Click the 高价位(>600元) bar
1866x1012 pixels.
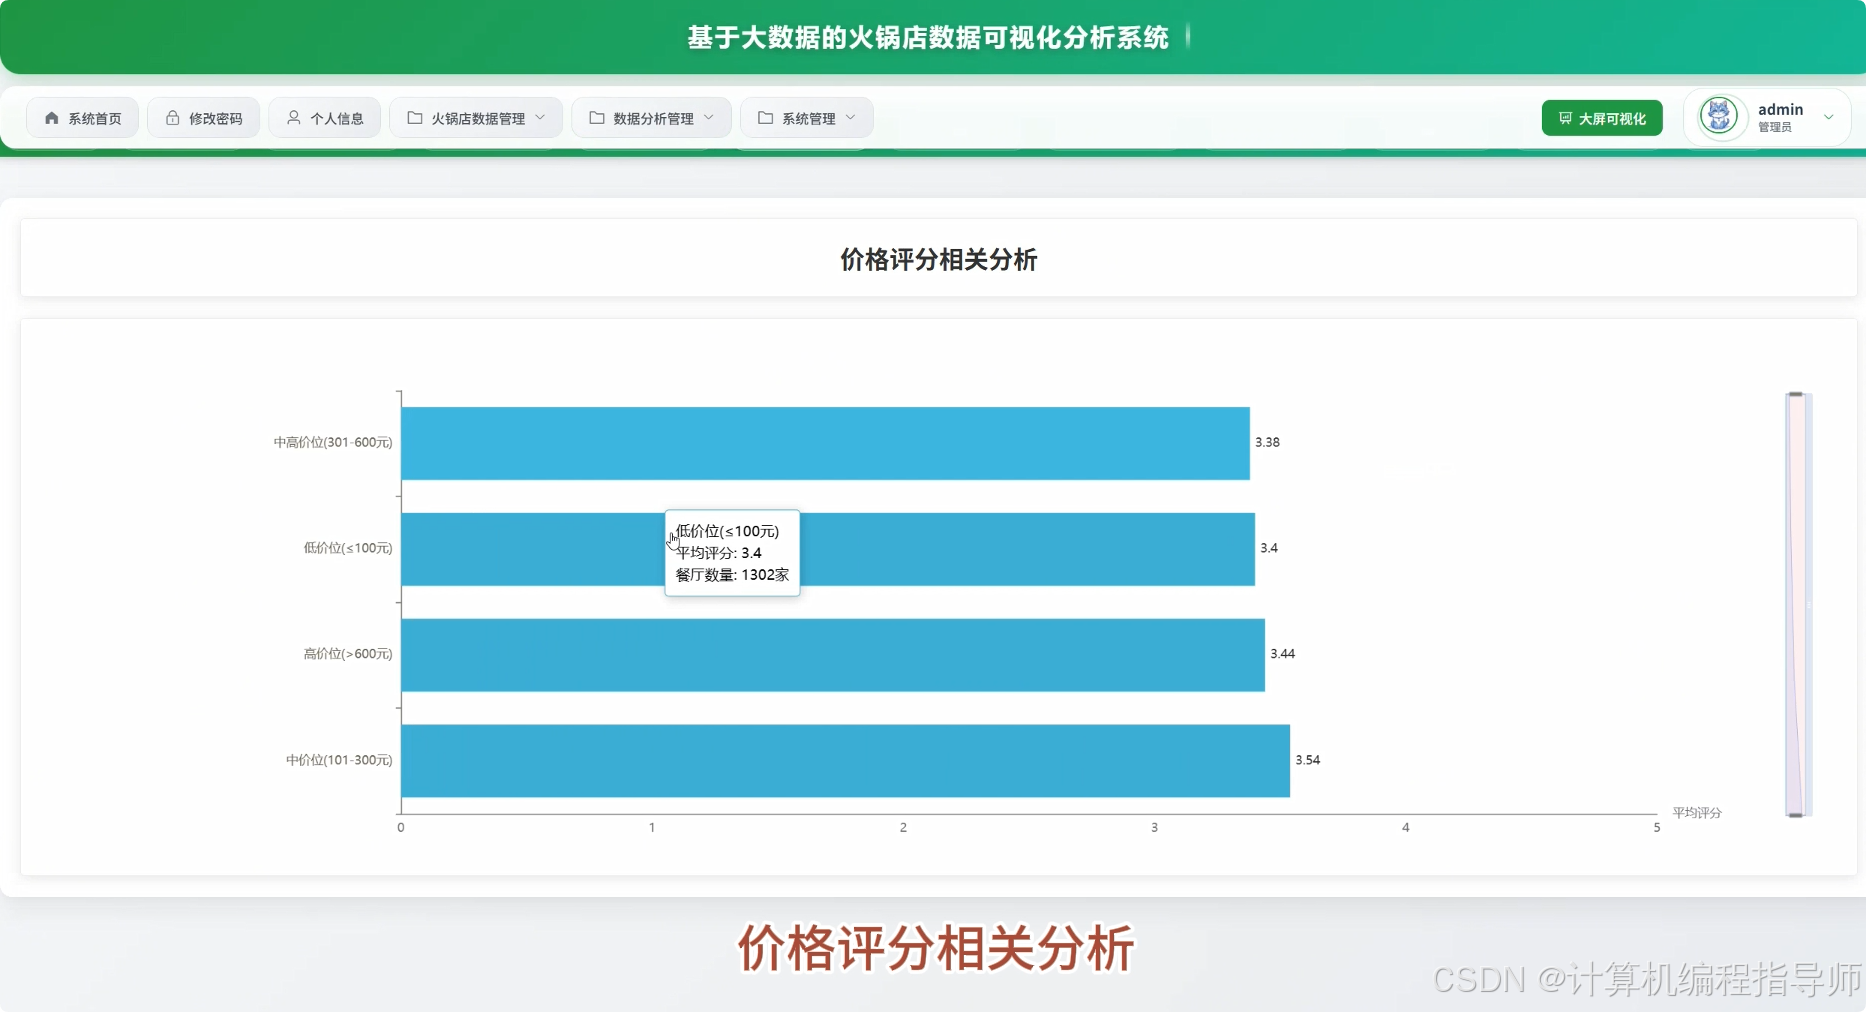point(833,655)
